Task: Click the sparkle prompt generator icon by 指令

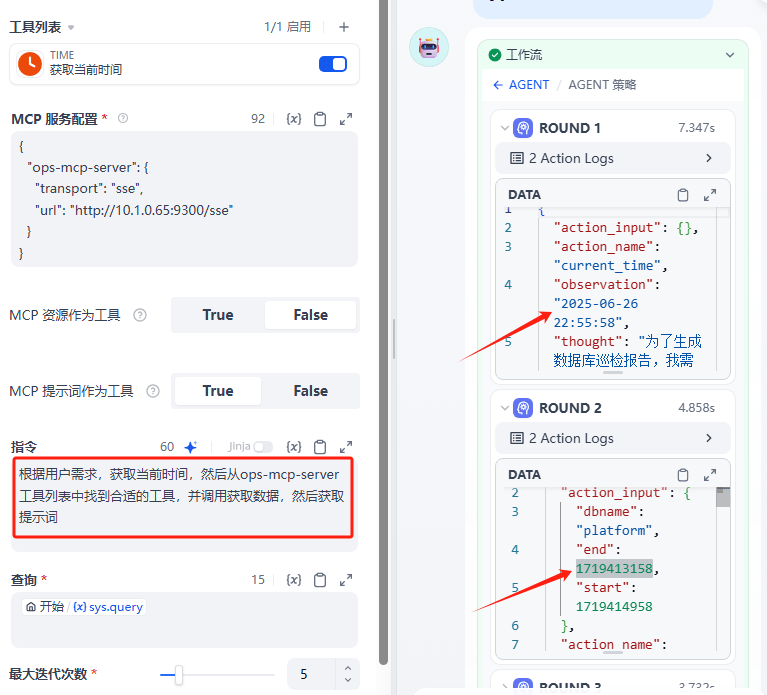Action: tap(190, 447)
